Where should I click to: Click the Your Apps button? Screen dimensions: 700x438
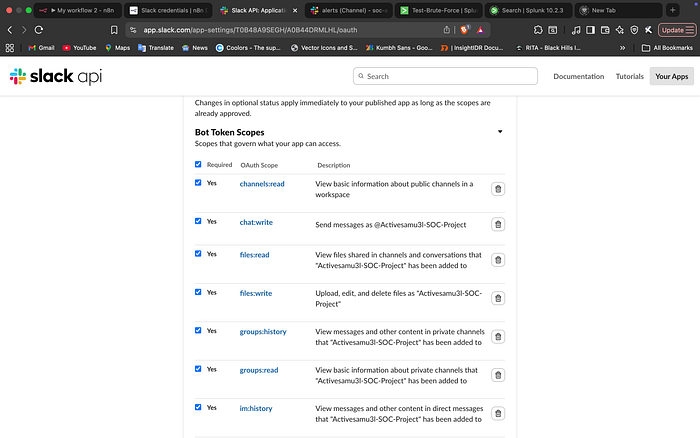671,76
